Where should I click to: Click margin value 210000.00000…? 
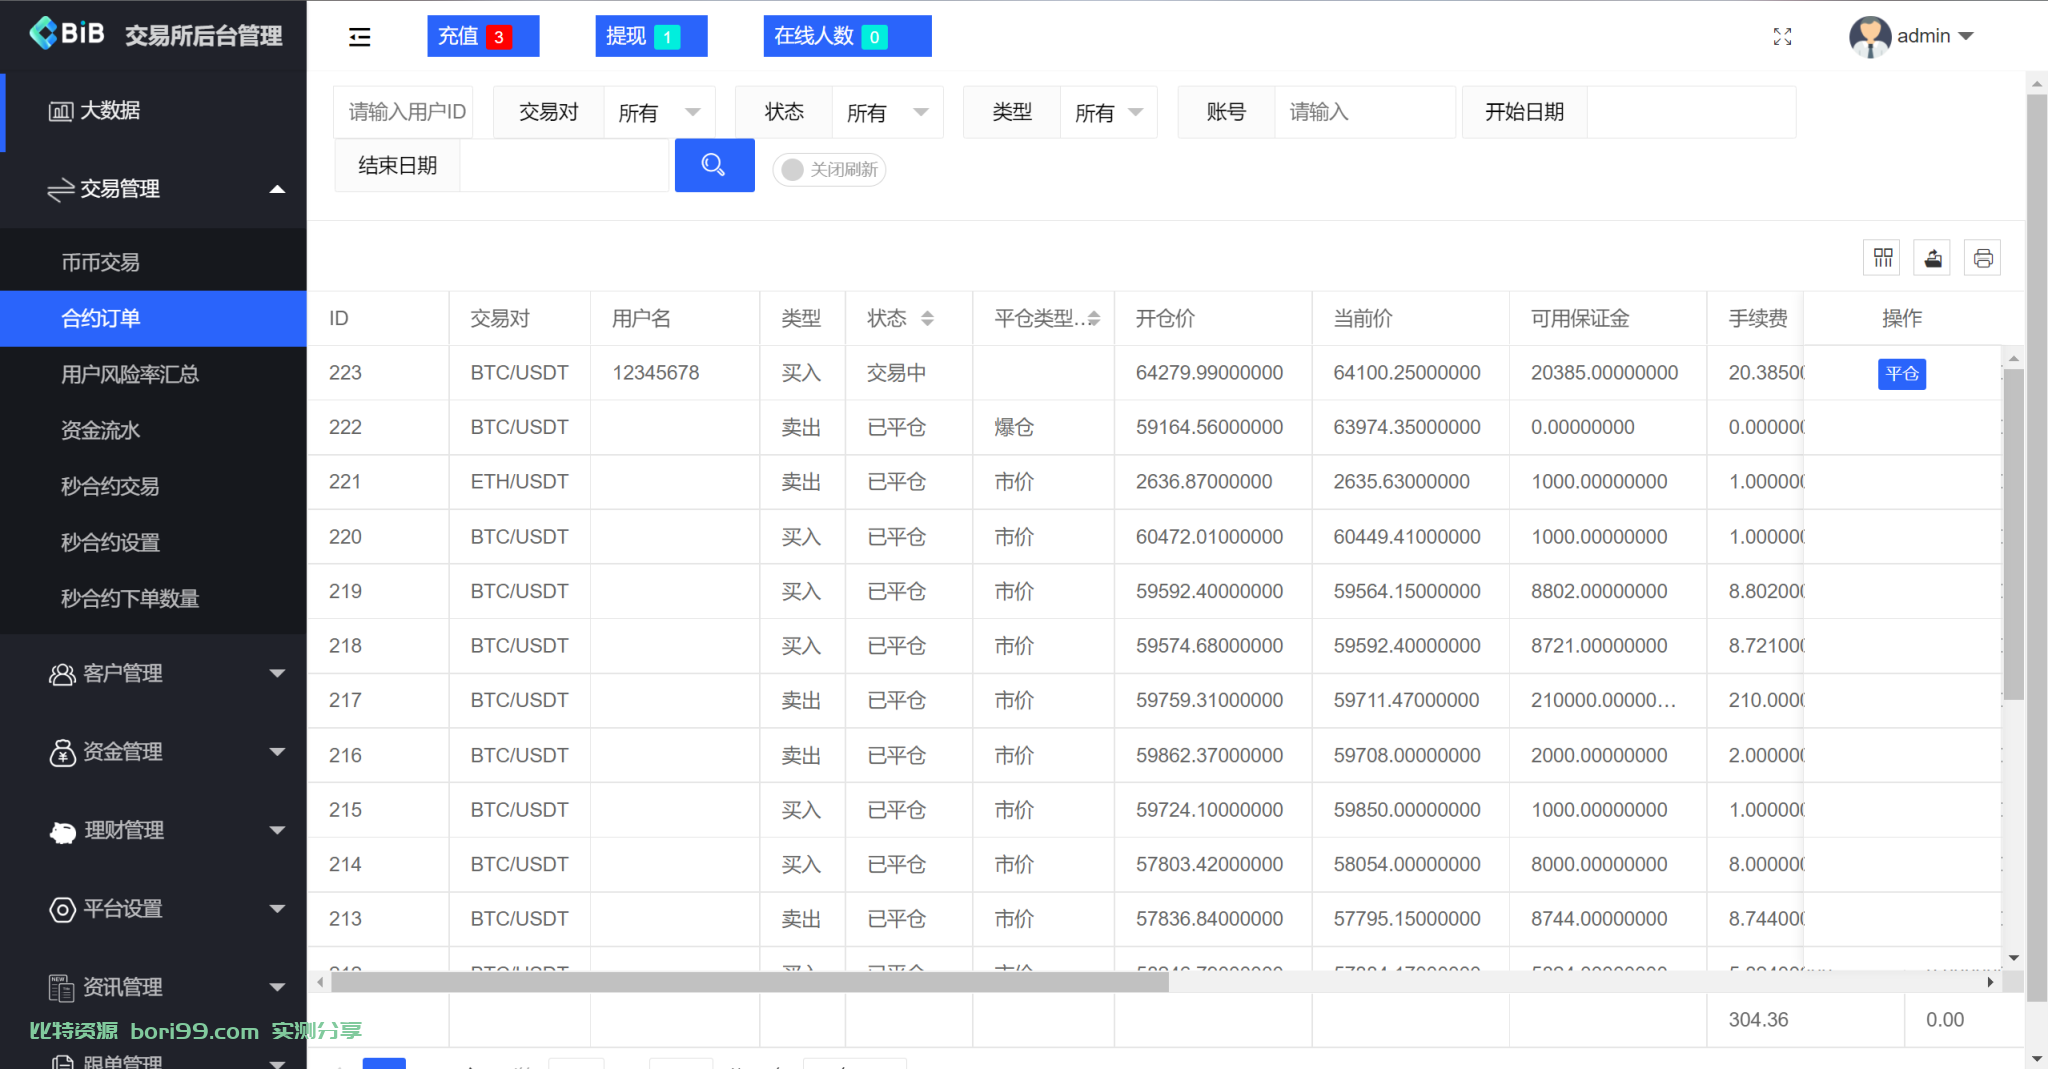coord(1603,700)
